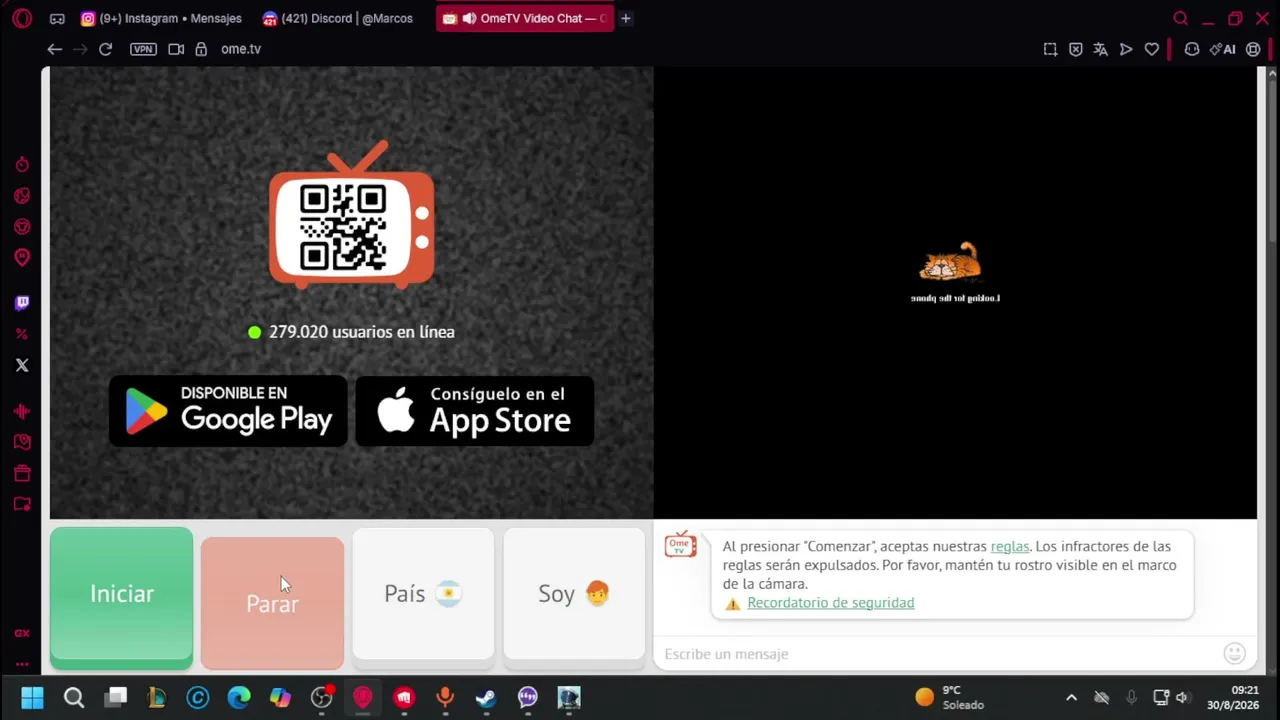
Task: Open camera permission icon in address bar
Action: click(176, 49)
